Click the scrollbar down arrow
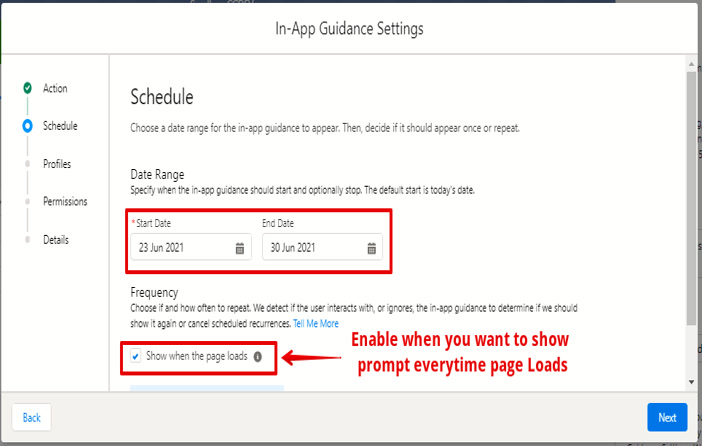This screenshot has height=446, width=702. click(690, 383)
